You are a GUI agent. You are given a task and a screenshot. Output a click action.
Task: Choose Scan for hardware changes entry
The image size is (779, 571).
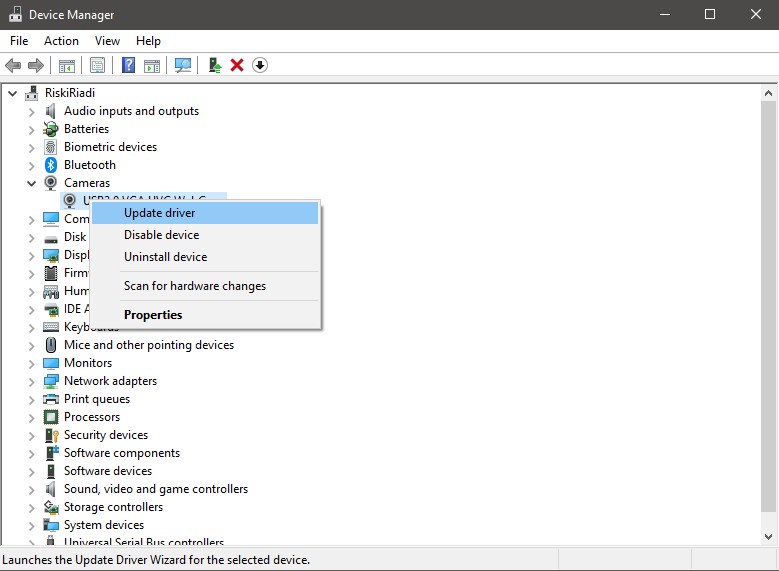205,286
